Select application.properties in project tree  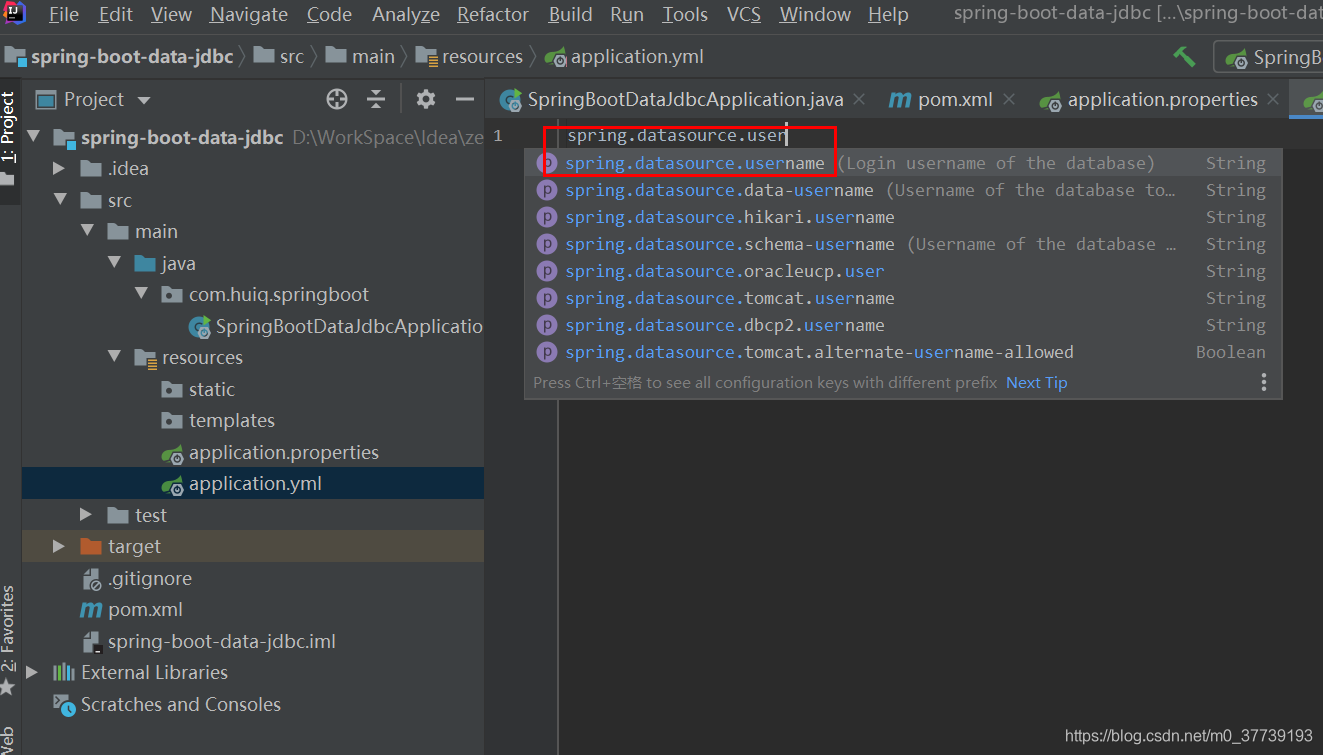tap(270, 452)
